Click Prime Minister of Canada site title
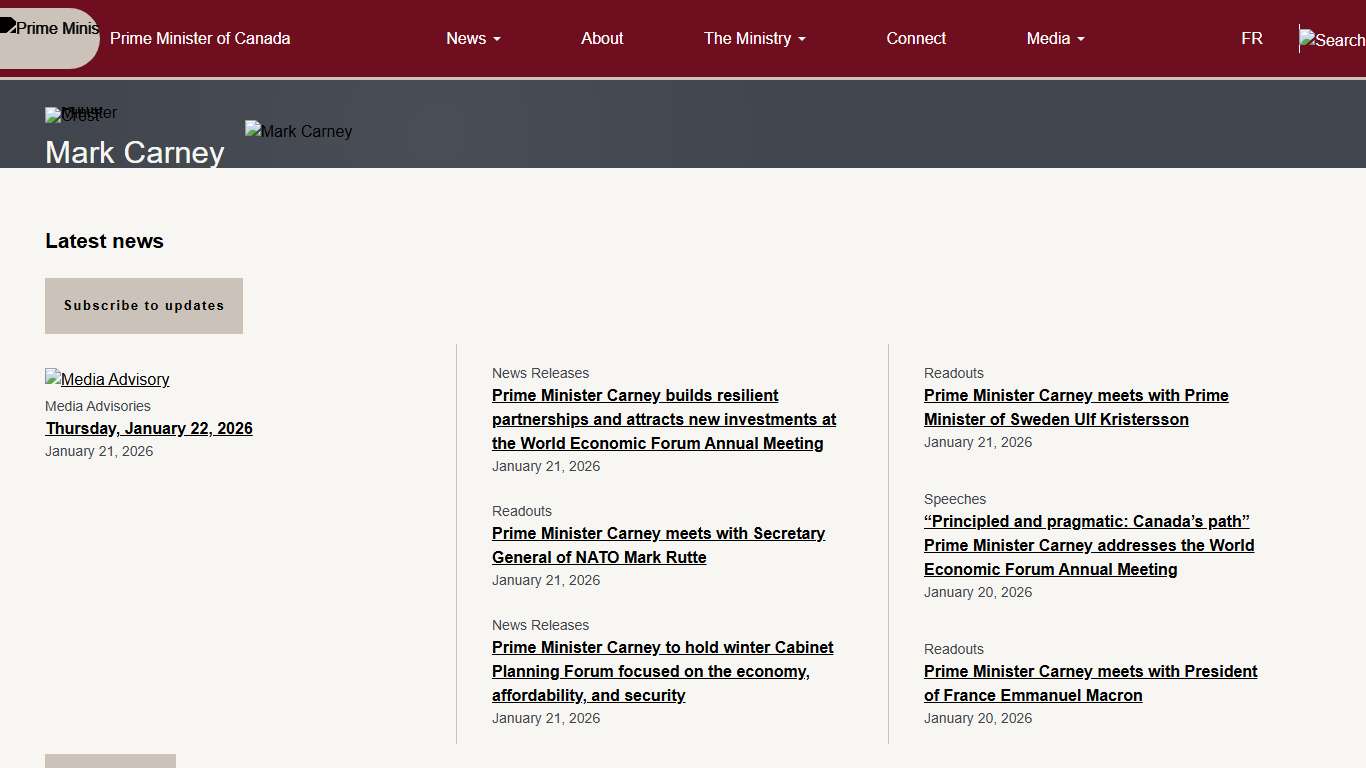 (200, 38)
